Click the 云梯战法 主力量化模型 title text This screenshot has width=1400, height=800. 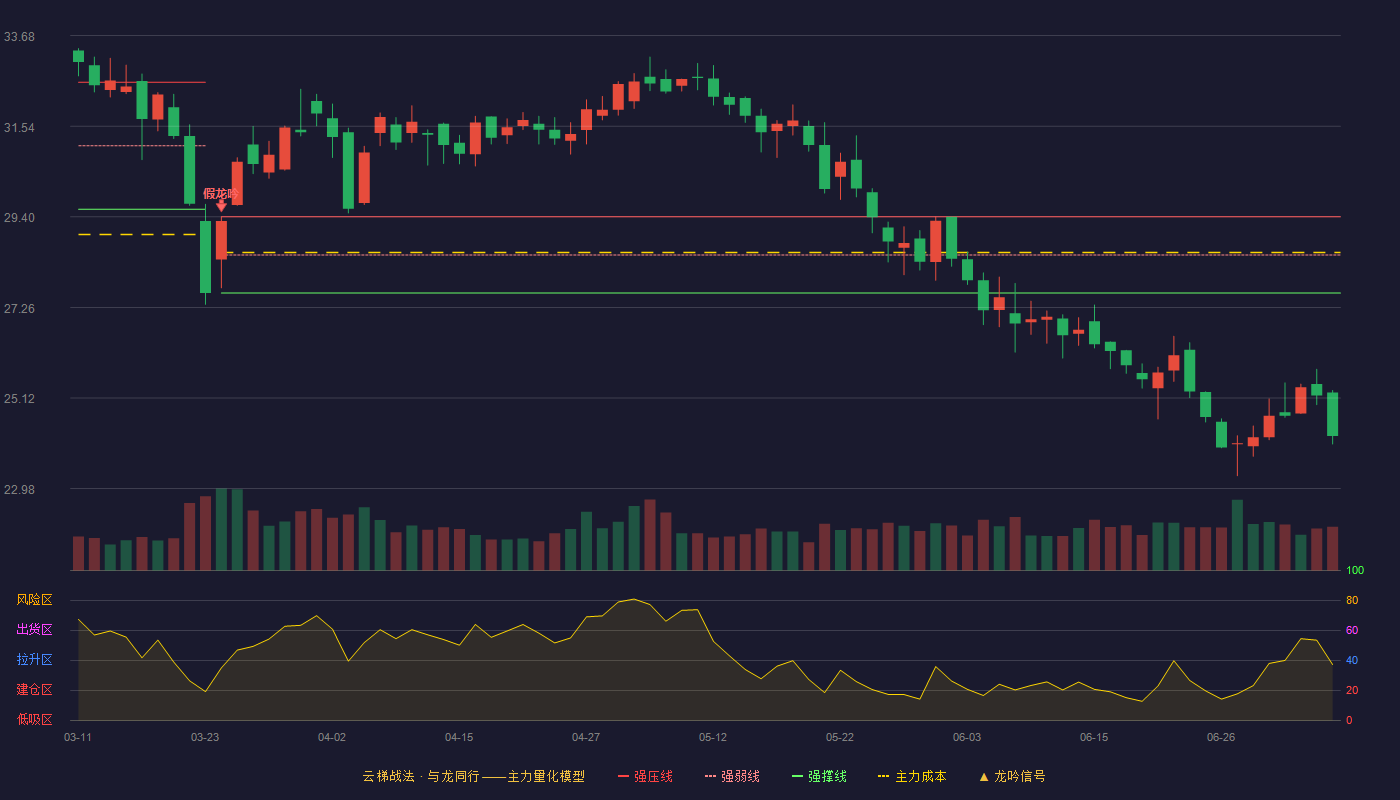point(474,776)
